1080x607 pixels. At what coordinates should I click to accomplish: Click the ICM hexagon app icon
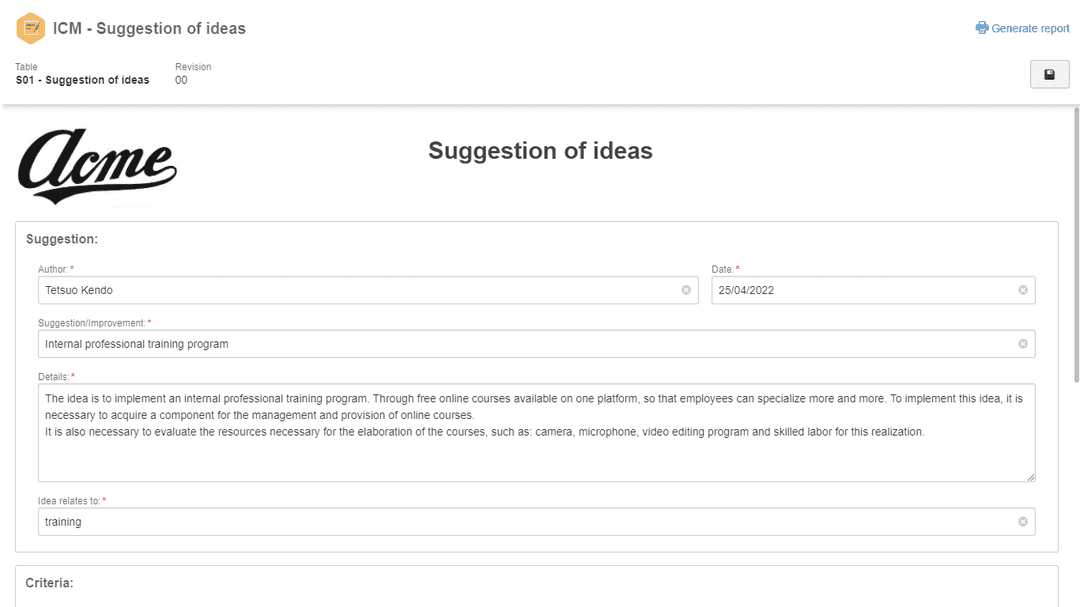30,28
